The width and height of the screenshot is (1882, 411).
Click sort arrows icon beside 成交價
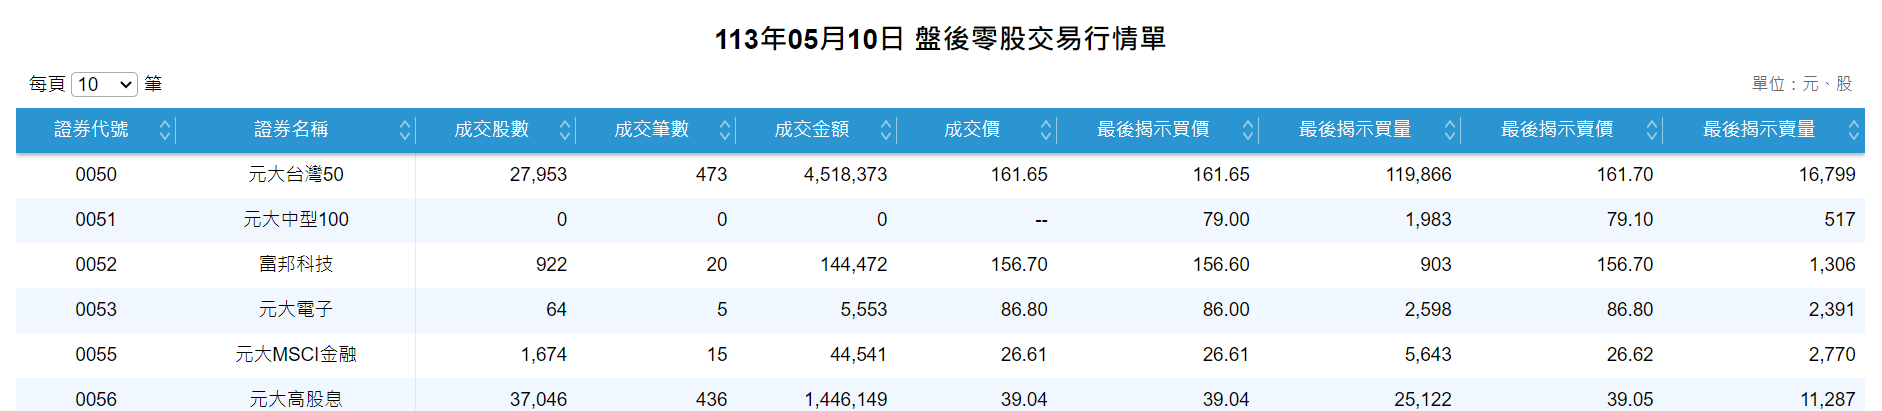click(1046, 130)
